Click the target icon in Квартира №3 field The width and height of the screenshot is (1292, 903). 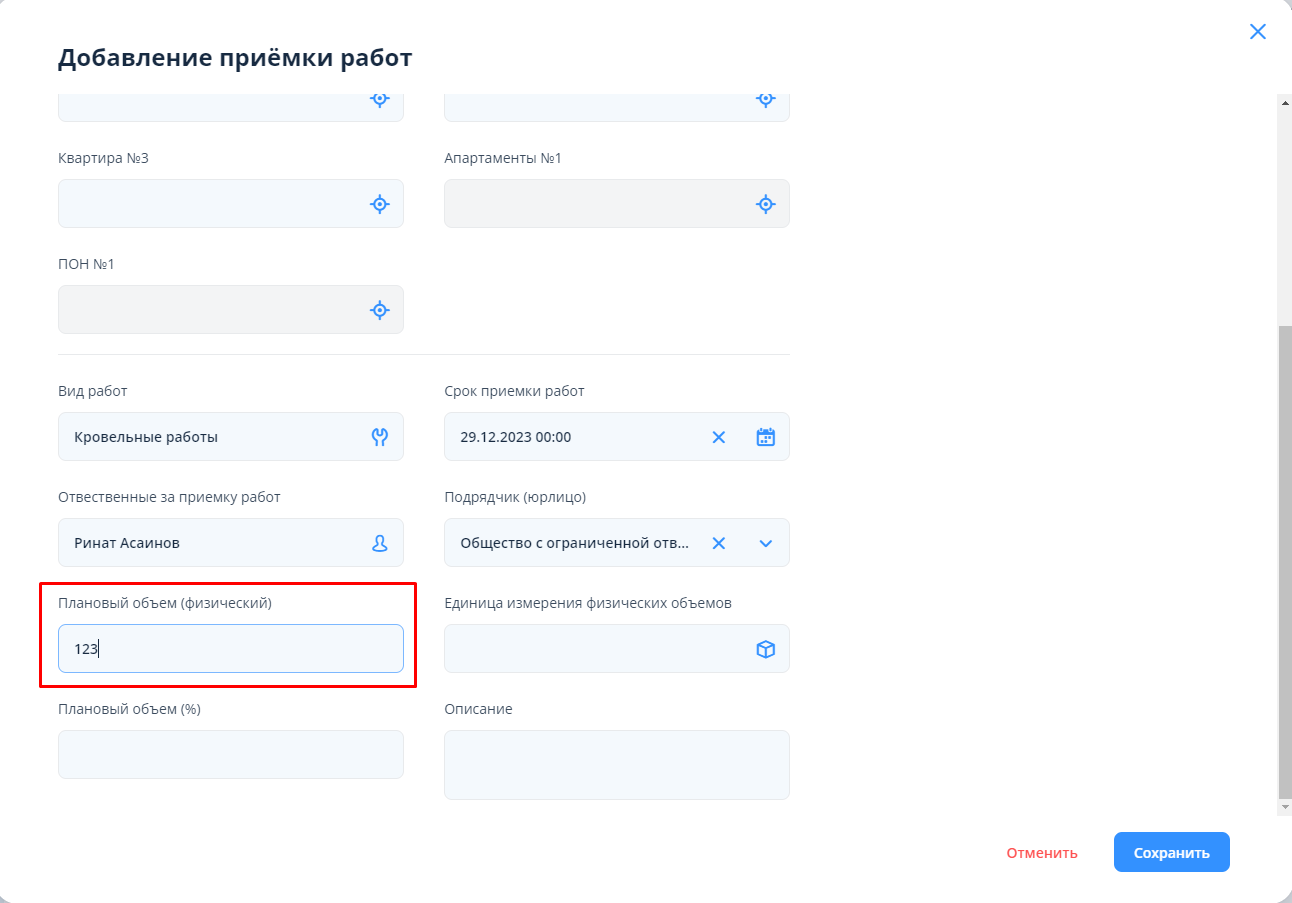379,204
